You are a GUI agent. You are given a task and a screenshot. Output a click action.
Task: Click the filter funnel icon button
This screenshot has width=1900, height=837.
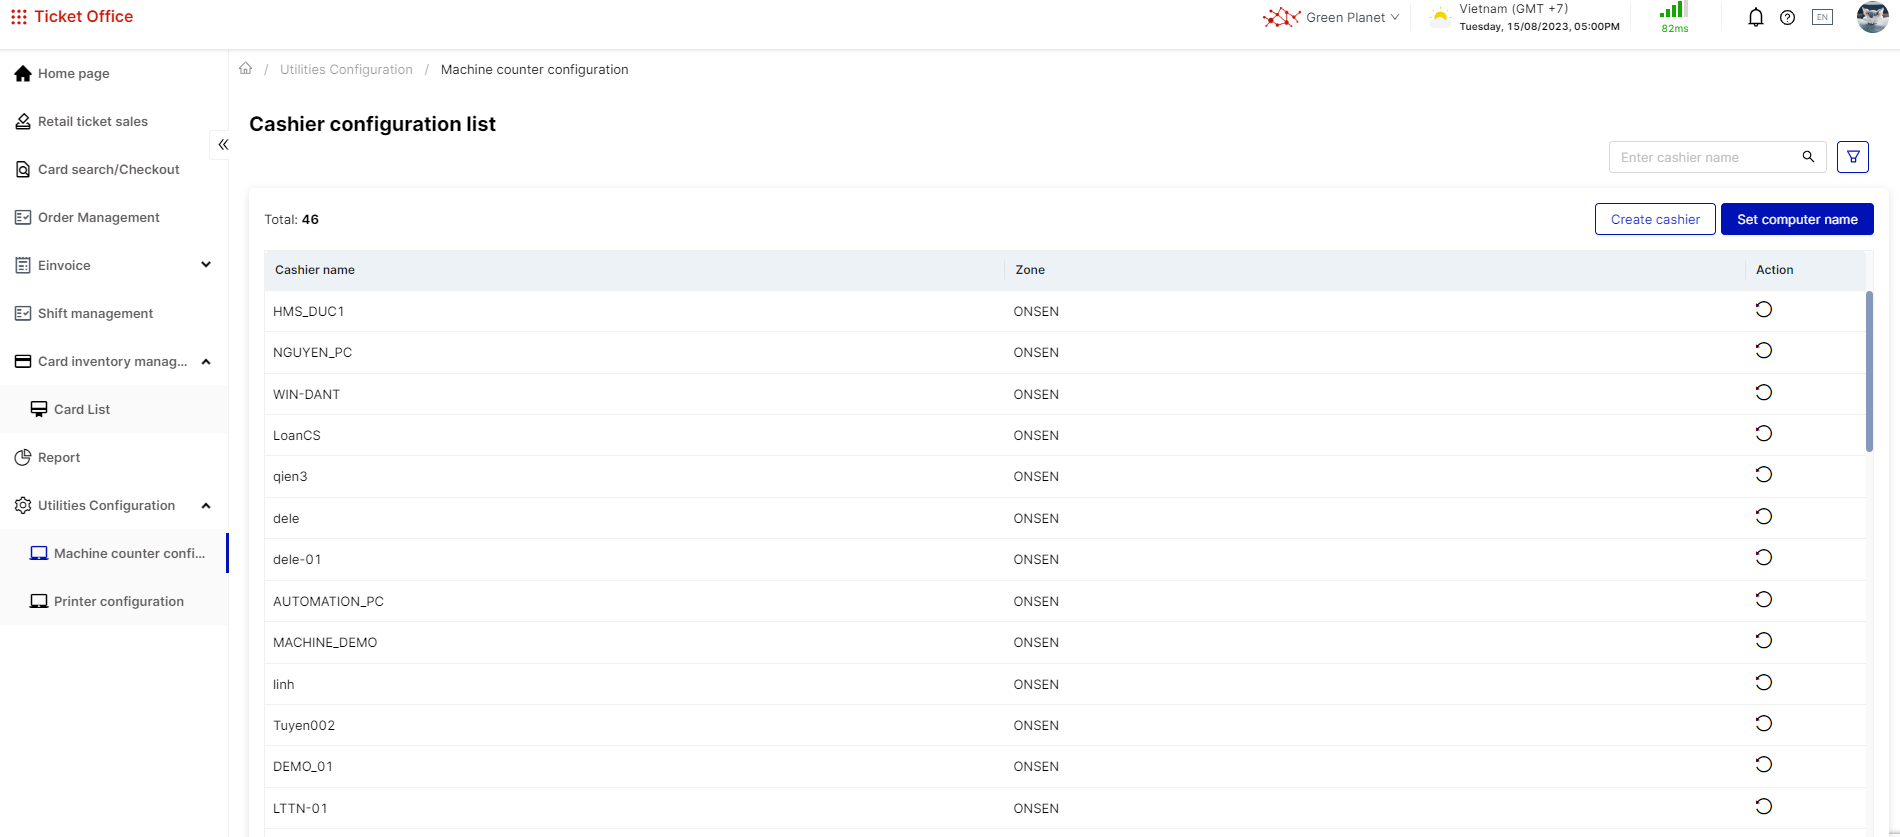tap(1852, 157)
